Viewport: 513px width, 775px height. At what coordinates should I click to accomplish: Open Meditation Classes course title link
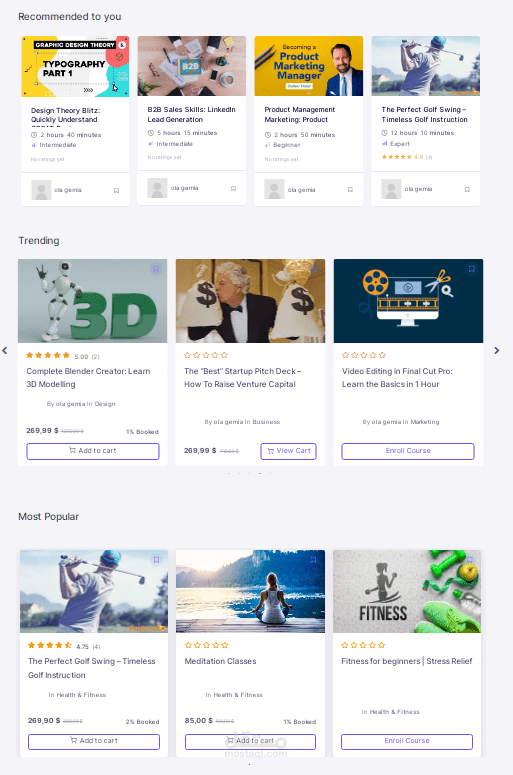click(x=220, y=661)
